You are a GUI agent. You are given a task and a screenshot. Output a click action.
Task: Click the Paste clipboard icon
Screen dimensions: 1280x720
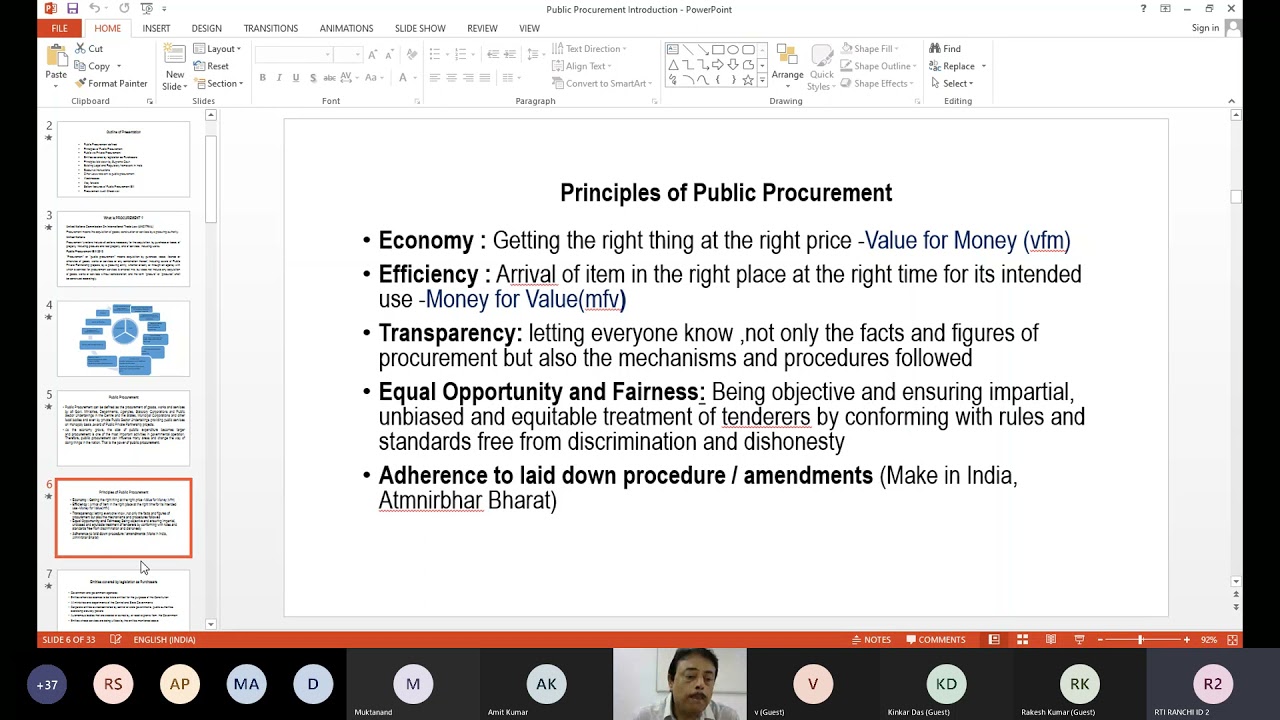56,56
